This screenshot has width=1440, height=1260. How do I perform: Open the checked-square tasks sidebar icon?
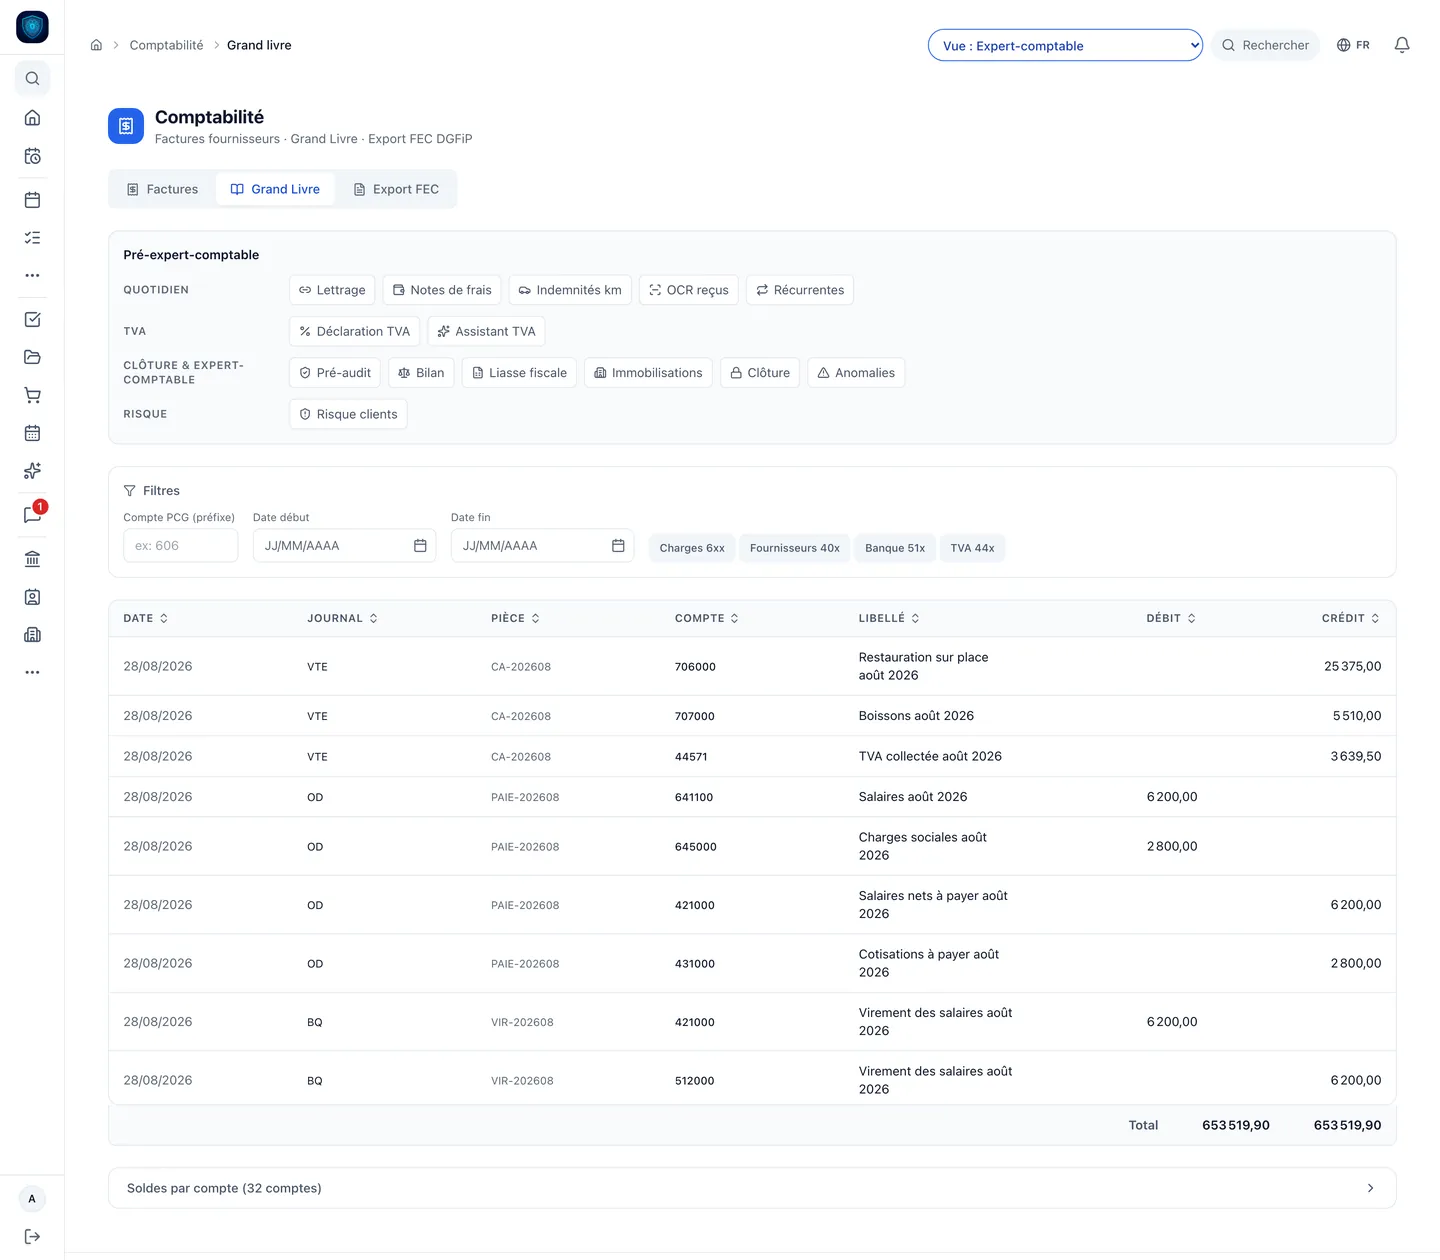click(32, 320)
